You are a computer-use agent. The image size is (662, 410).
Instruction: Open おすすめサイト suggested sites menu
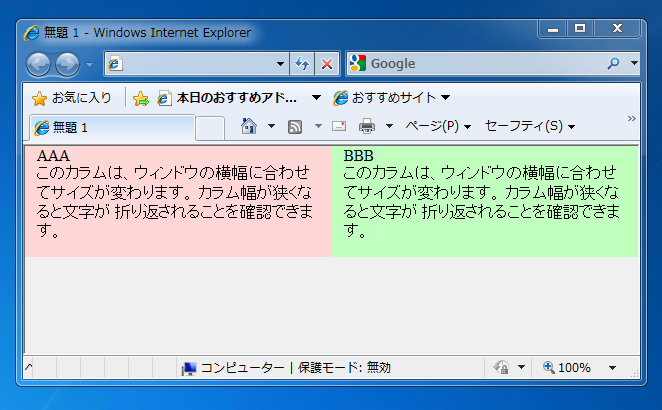tap(391, 98)
